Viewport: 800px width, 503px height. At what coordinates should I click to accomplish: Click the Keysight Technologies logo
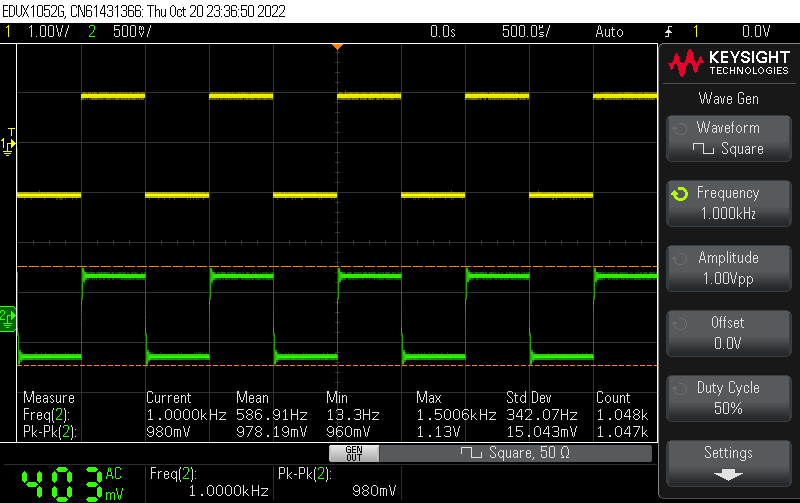point(729,64)
